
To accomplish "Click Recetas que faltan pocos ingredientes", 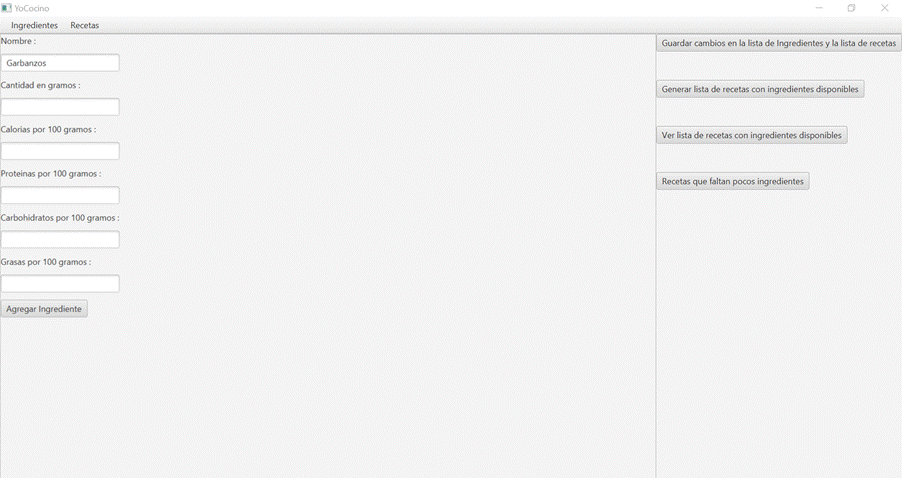I will [732, 181].
